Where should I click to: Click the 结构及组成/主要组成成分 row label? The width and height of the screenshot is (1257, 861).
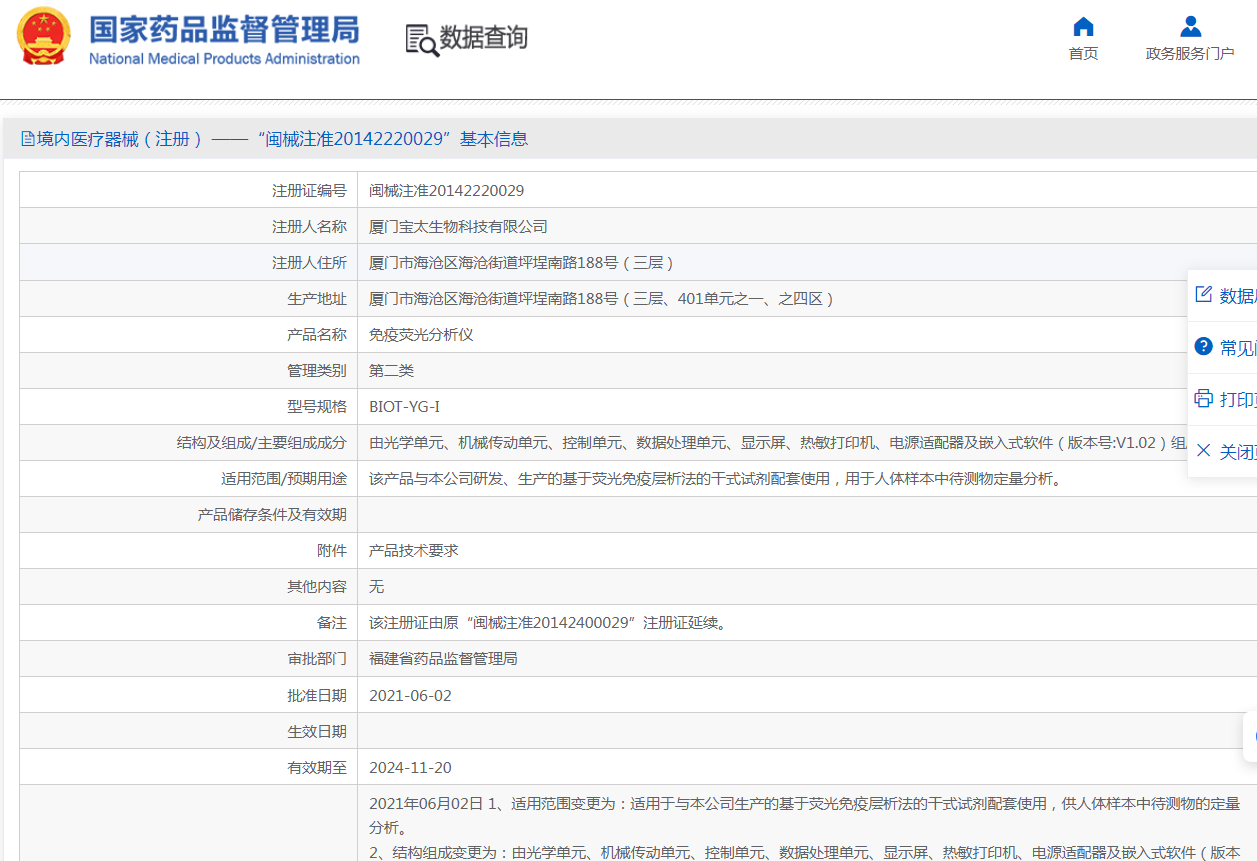pyautogui.click(x=262, y=443)
